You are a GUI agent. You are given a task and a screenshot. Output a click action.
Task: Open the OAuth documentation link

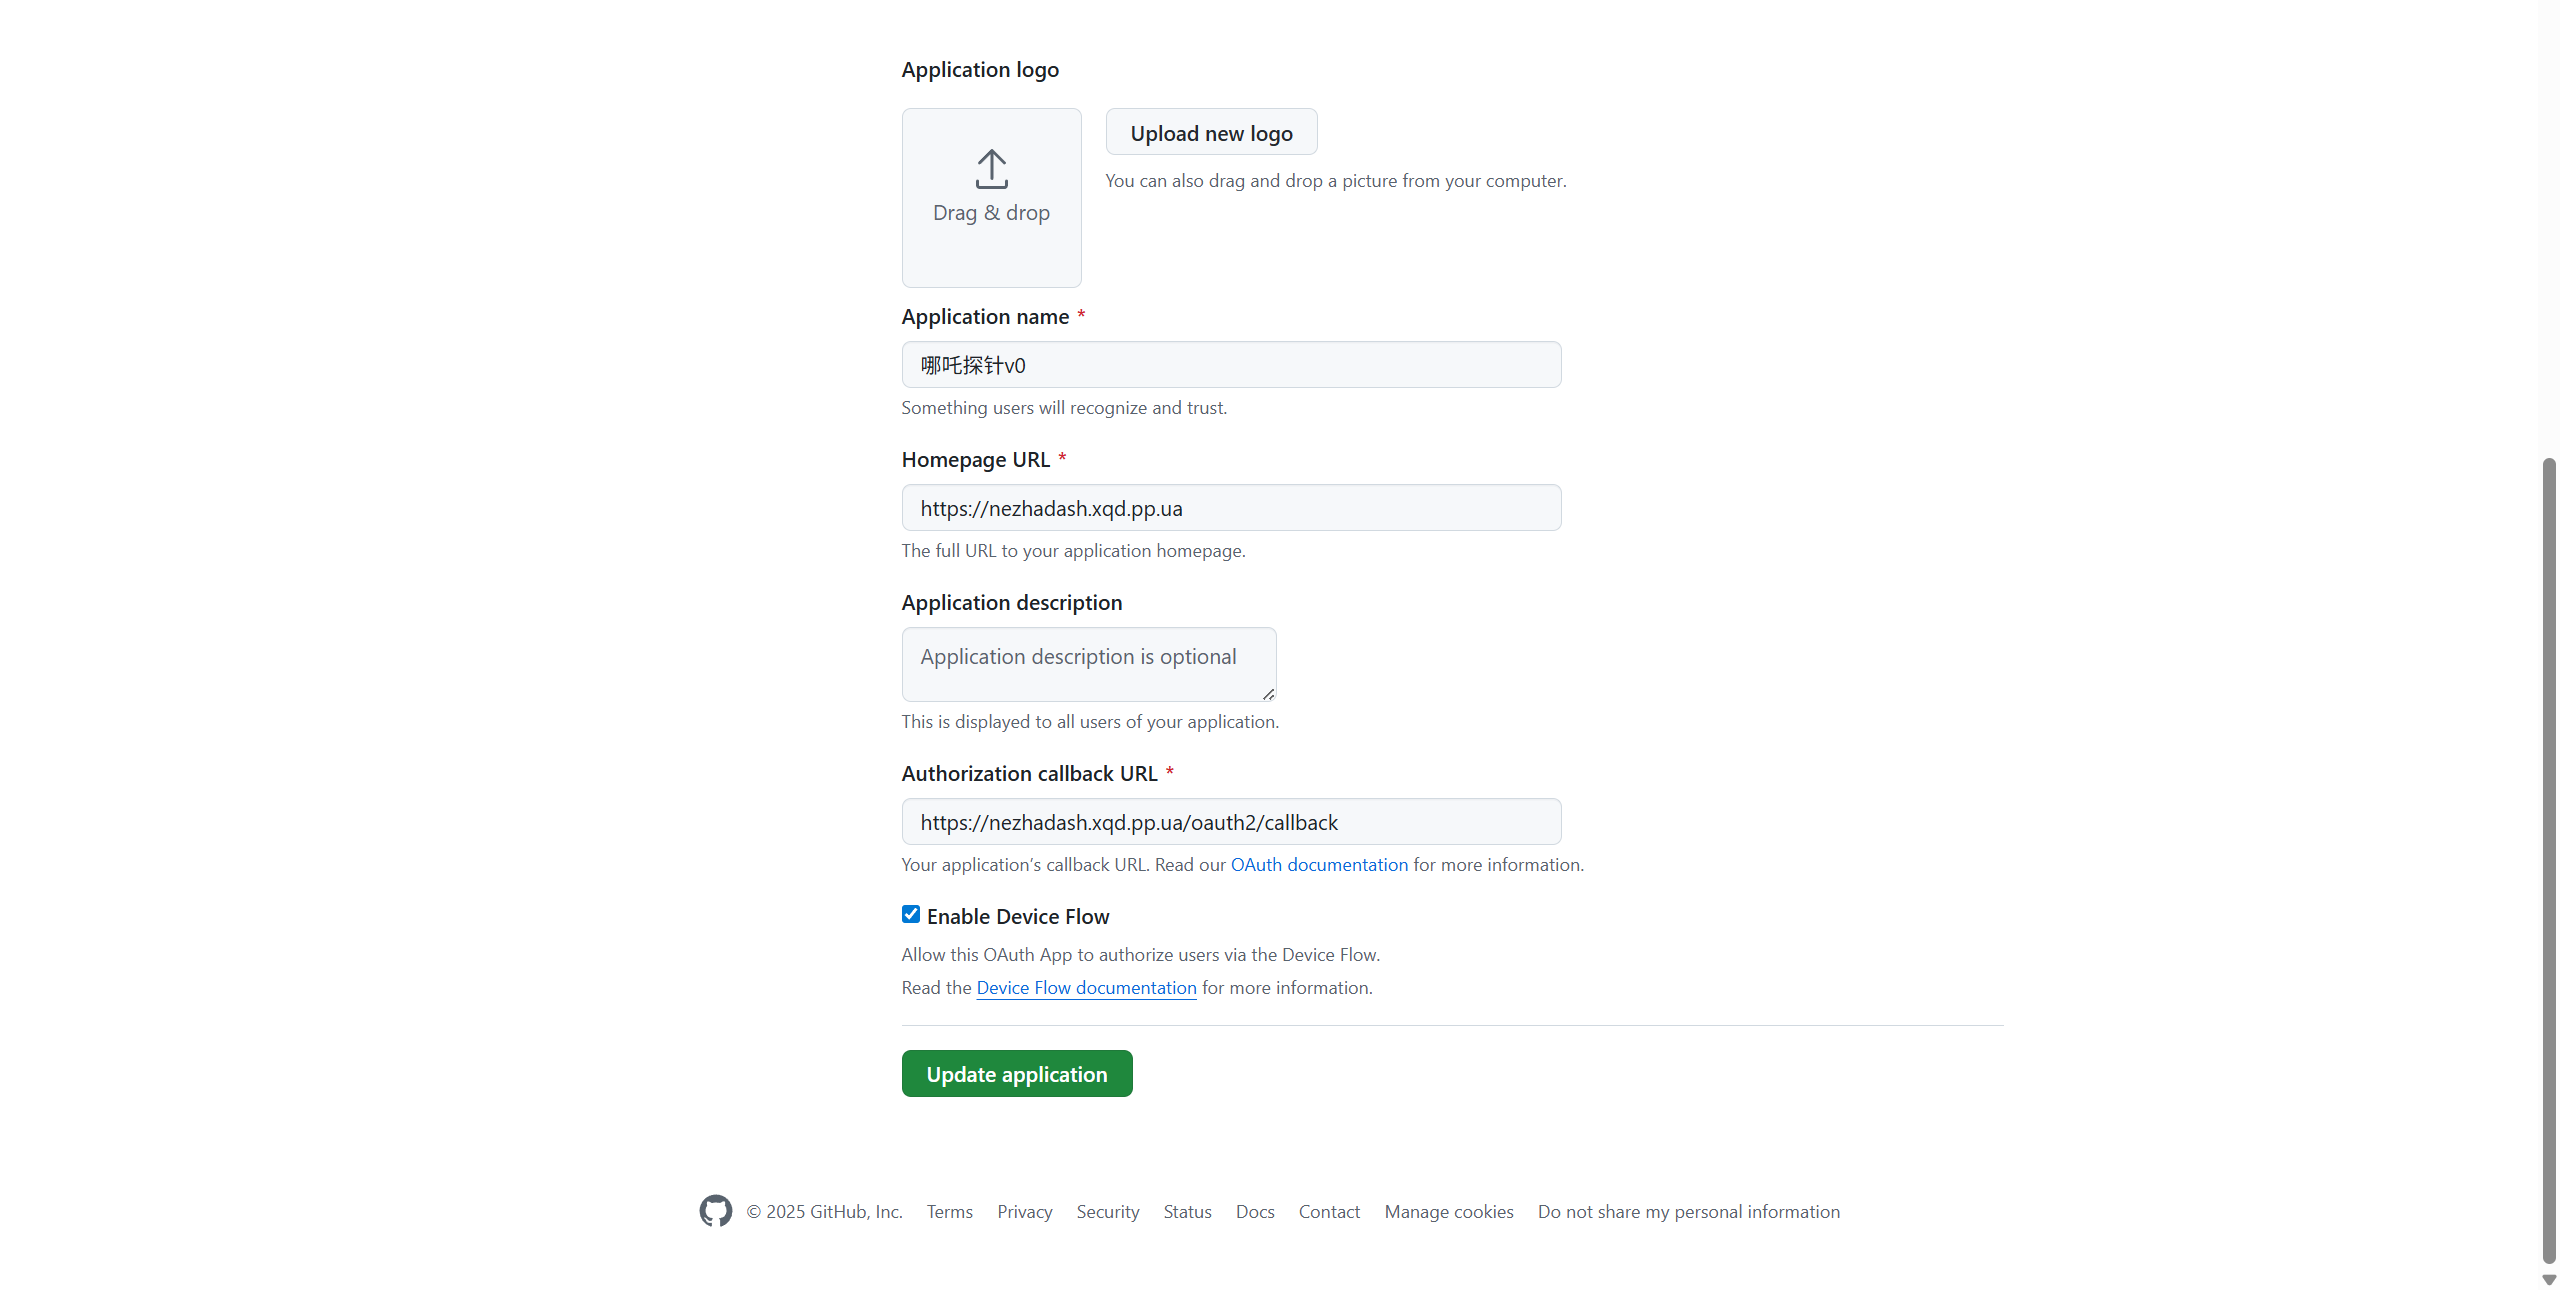1318,865
